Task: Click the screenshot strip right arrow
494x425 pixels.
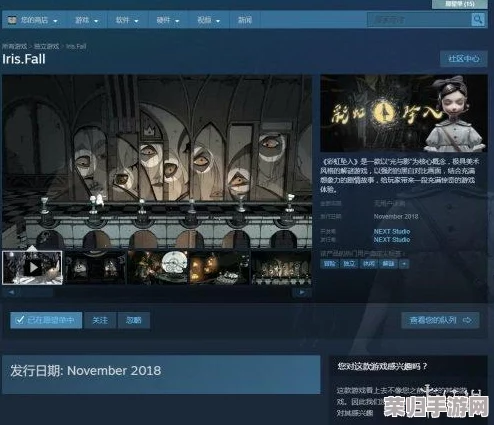Action: coord(302,292)
